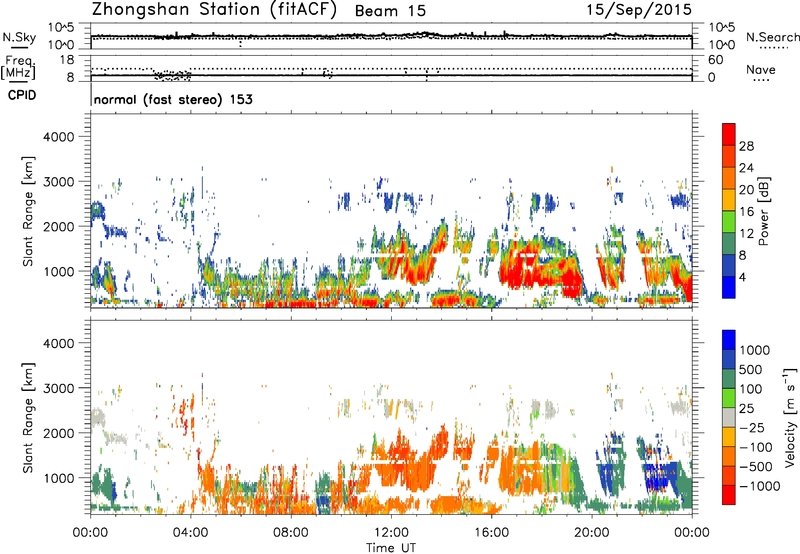Click the "Zhongshan Station (fitACF)" title
This screenshot has width=800, height=554.
pos(214,10)
